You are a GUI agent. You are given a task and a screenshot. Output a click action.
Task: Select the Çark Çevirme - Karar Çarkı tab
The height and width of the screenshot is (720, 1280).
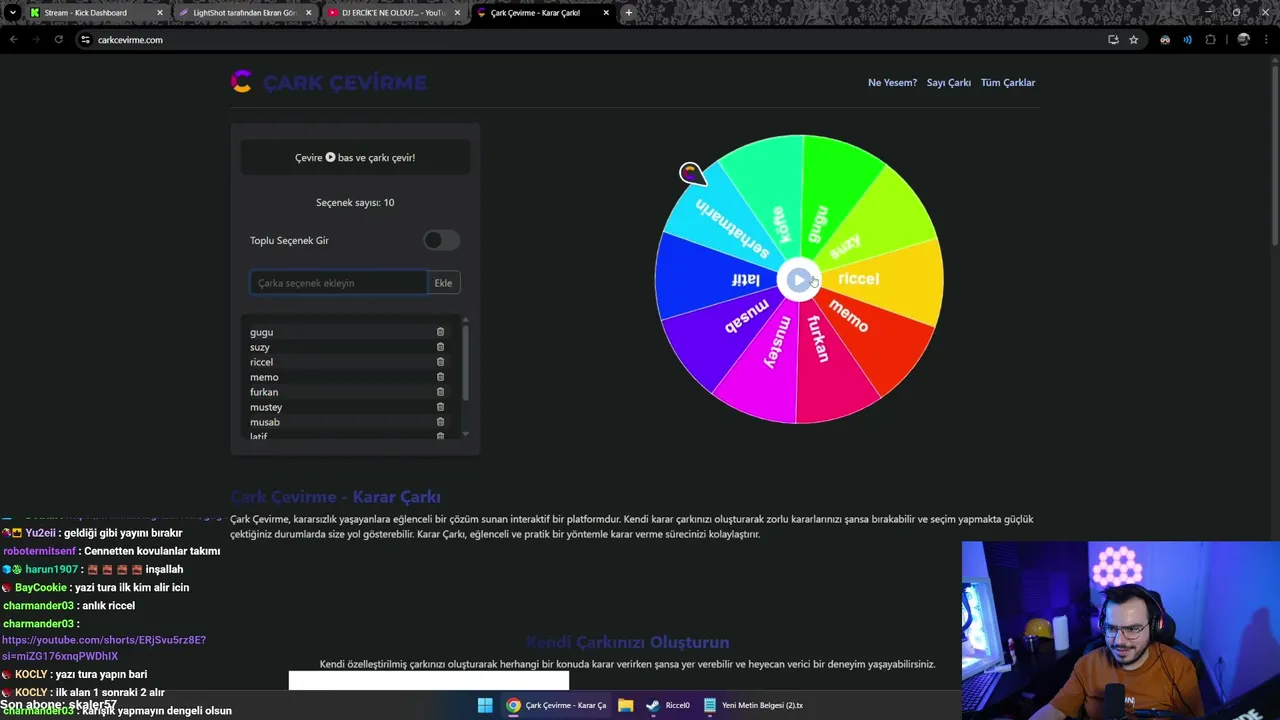[541, 13]
